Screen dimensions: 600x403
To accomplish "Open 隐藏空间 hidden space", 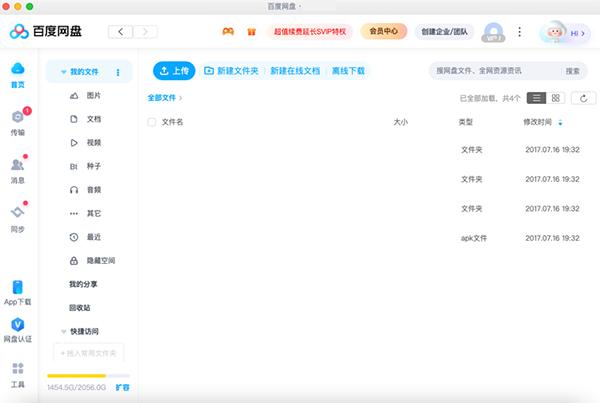I will coord(92,261).
